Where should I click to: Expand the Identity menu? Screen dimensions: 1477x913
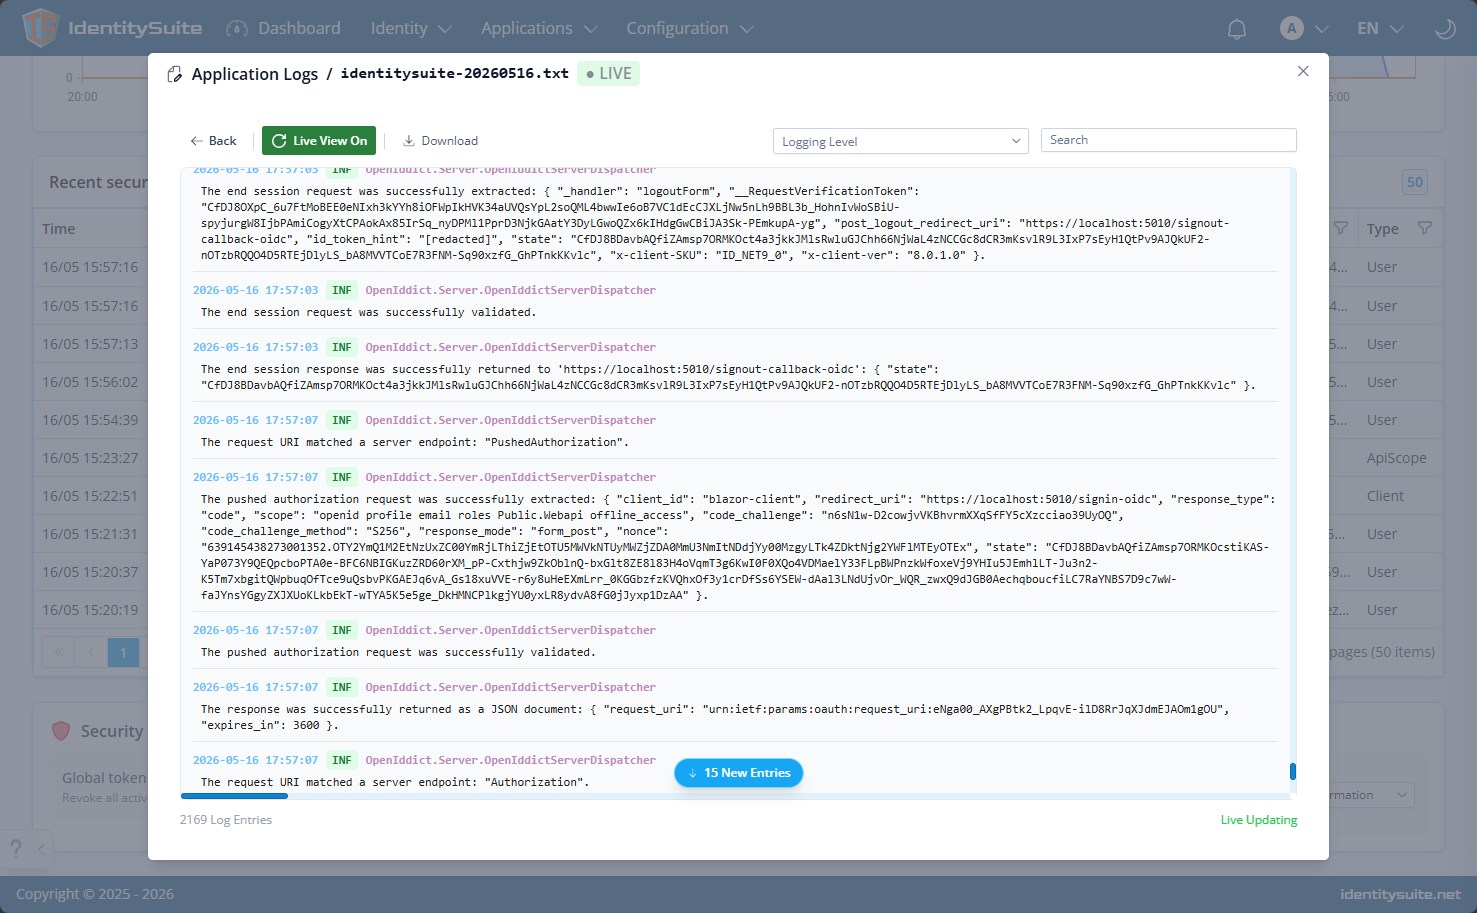tap(411, 28)
